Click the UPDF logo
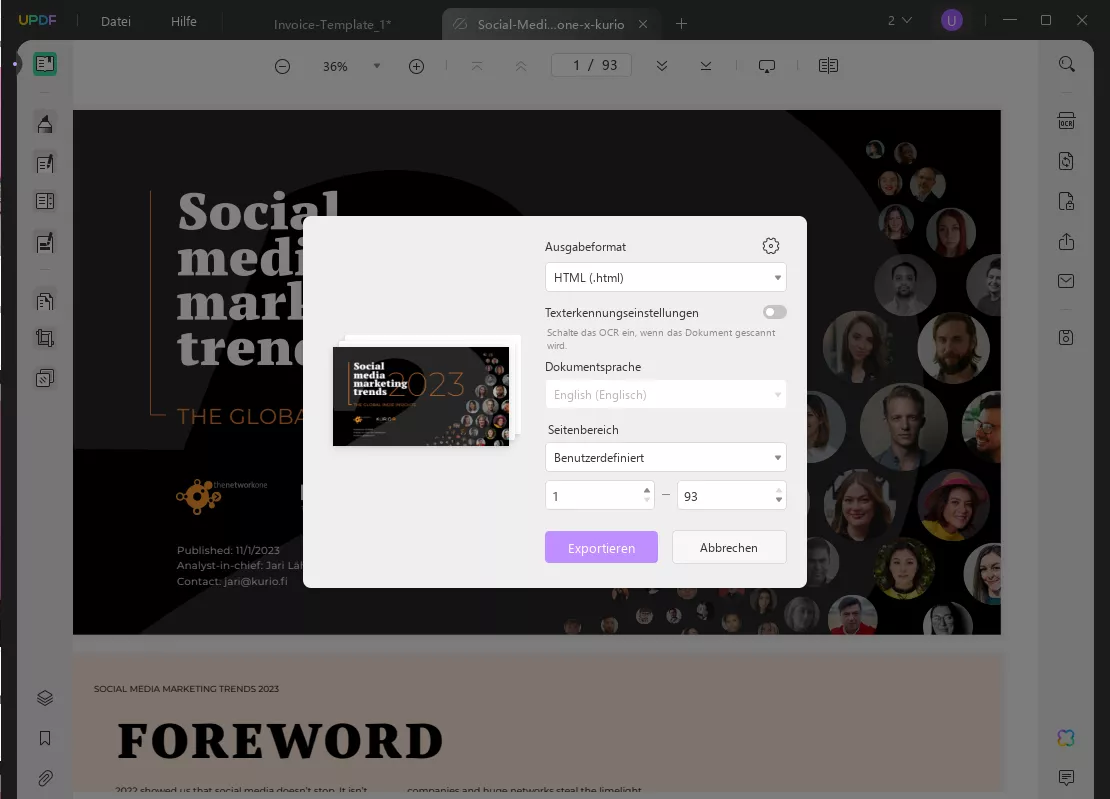This screenshot has width=1110, height=799. click(37, 20)
